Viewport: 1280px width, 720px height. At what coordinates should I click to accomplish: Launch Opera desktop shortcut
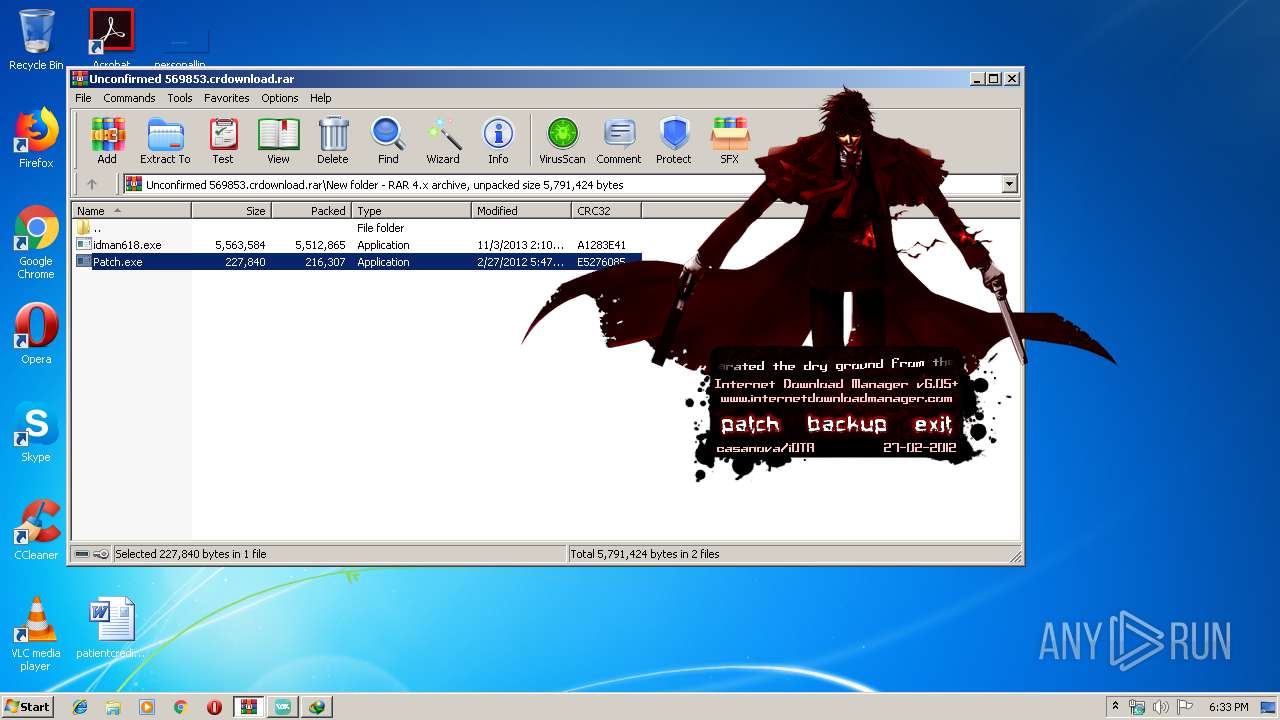click(x=36, y=334)
